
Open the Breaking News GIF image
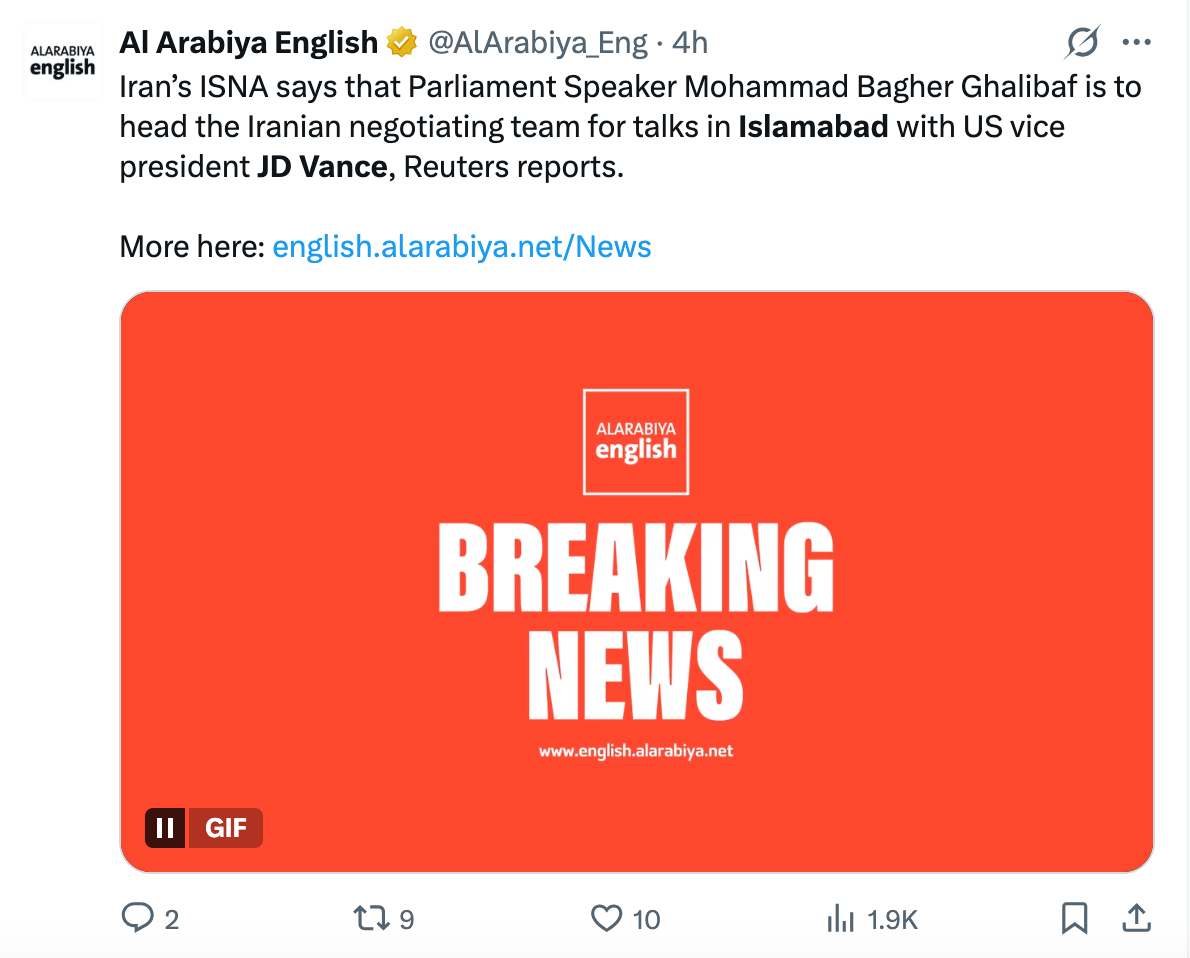637,581
